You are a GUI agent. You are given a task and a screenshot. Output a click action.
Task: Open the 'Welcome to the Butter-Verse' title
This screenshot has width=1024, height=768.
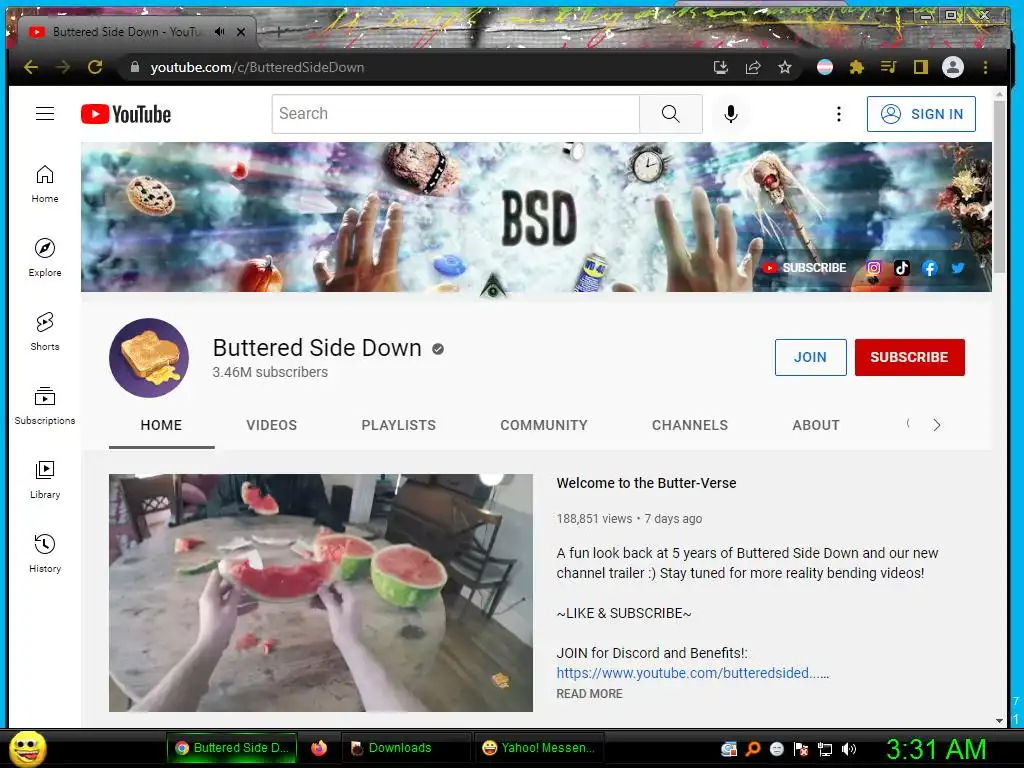tap(647, 483)
